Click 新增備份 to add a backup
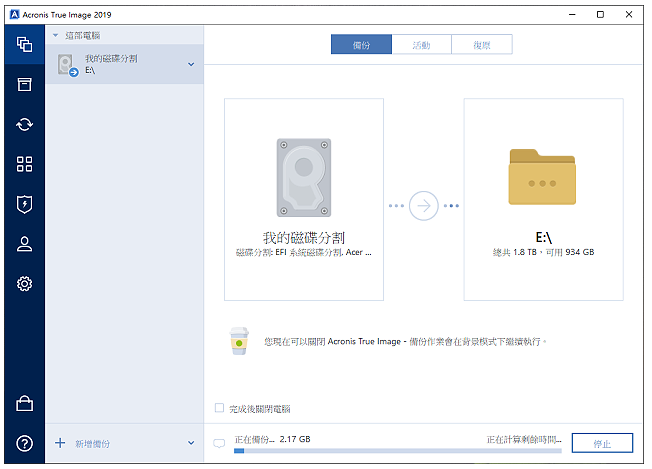Image resolution: width=652 pixels, height=469 pixels. 92,444
